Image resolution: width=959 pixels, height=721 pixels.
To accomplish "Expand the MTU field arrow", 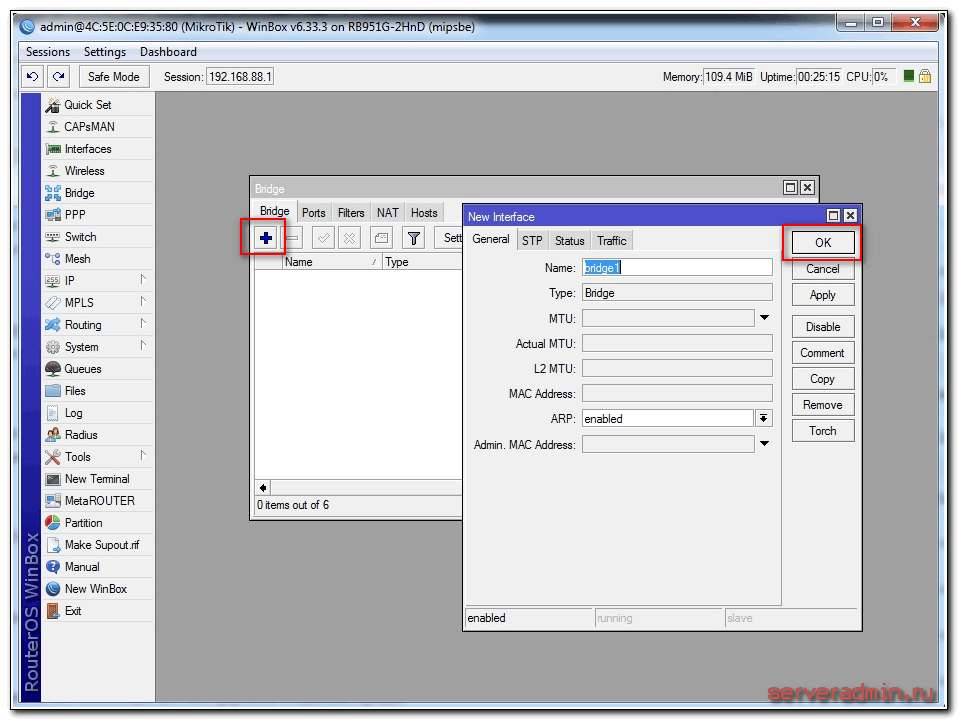I will point(764,318).
